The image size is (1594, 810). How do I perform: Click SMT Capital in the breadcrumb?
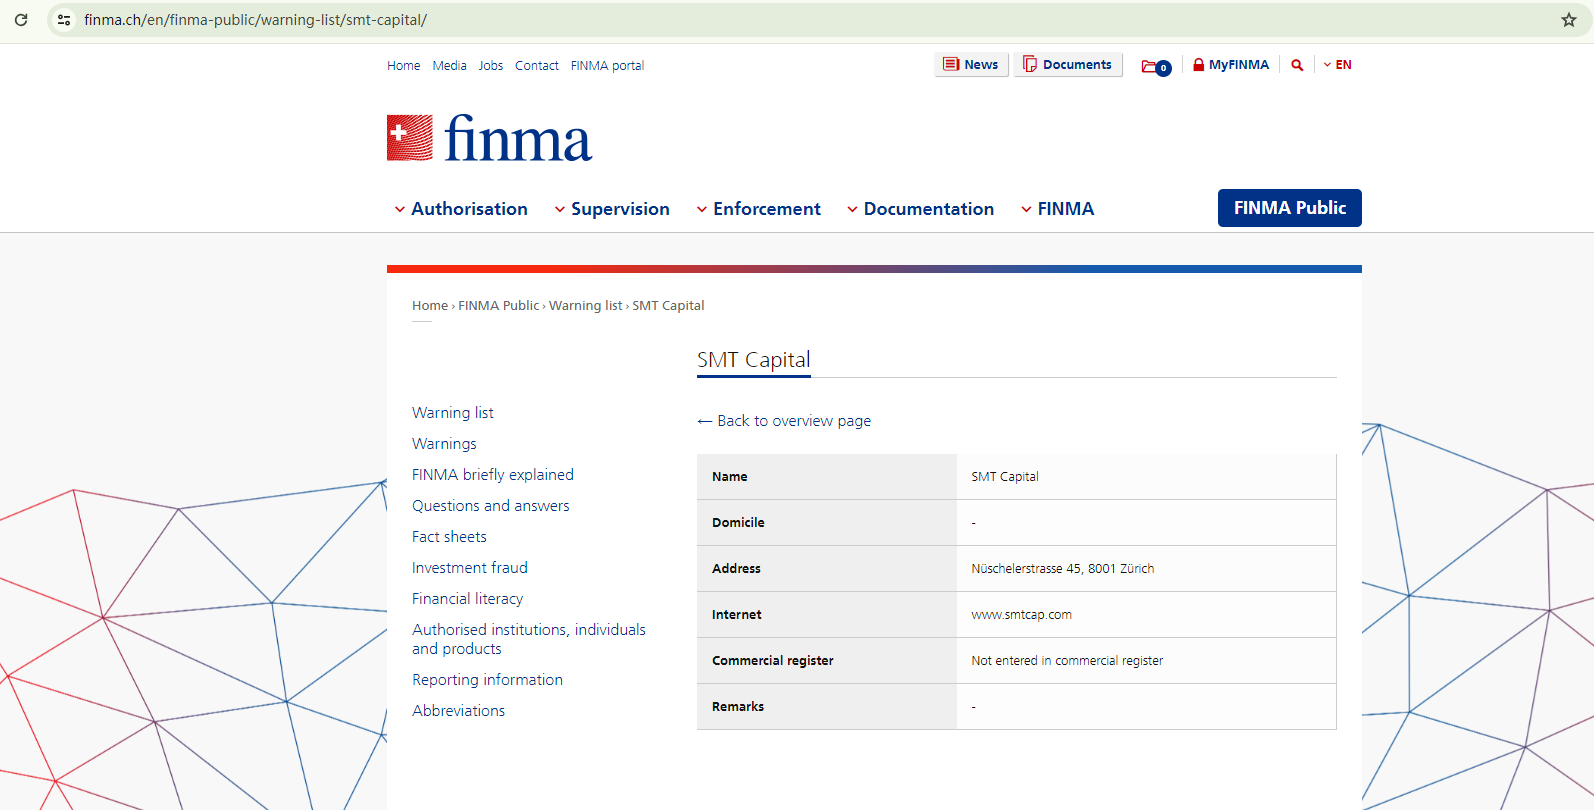668,306
